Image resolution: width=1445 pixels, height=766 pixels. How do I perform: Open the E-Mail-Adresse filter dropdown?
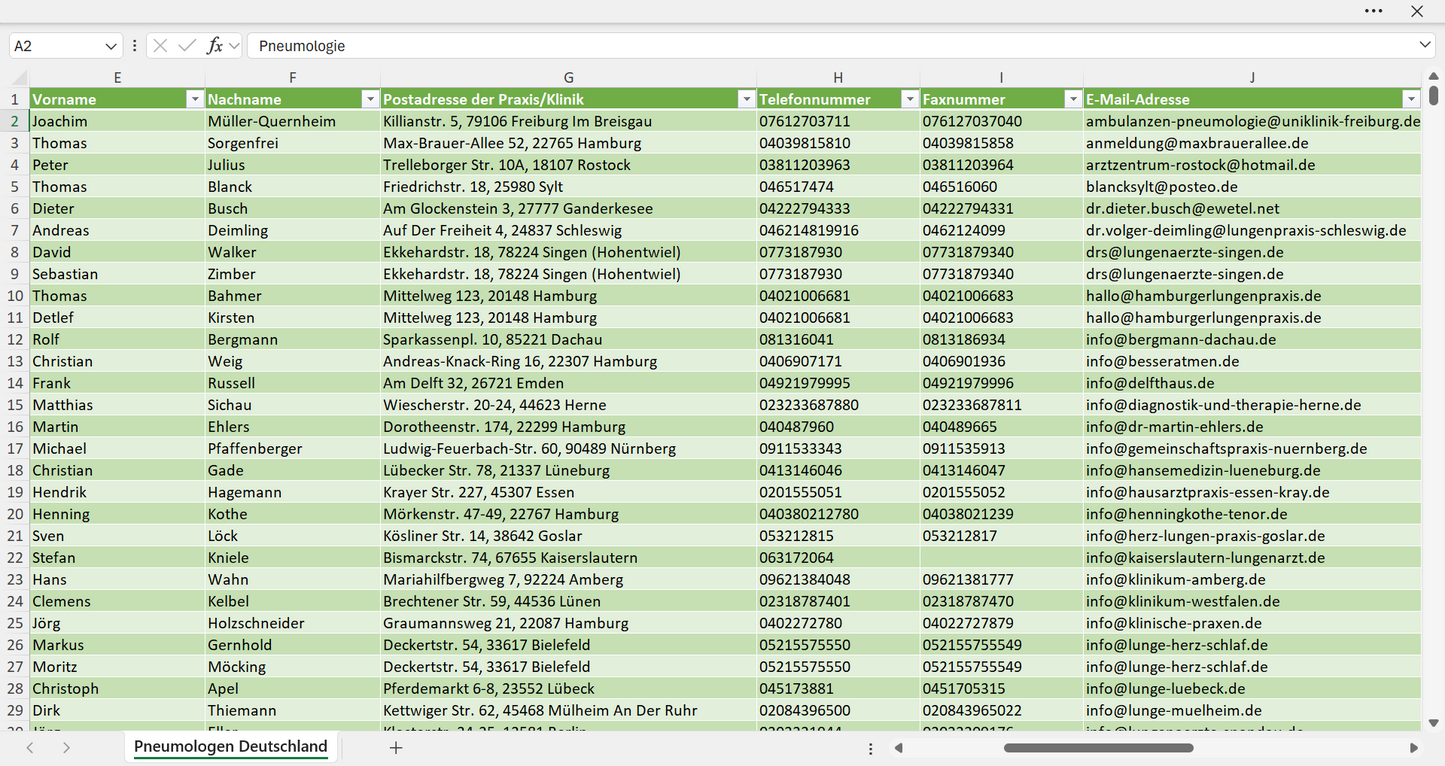coord(1411,99)
